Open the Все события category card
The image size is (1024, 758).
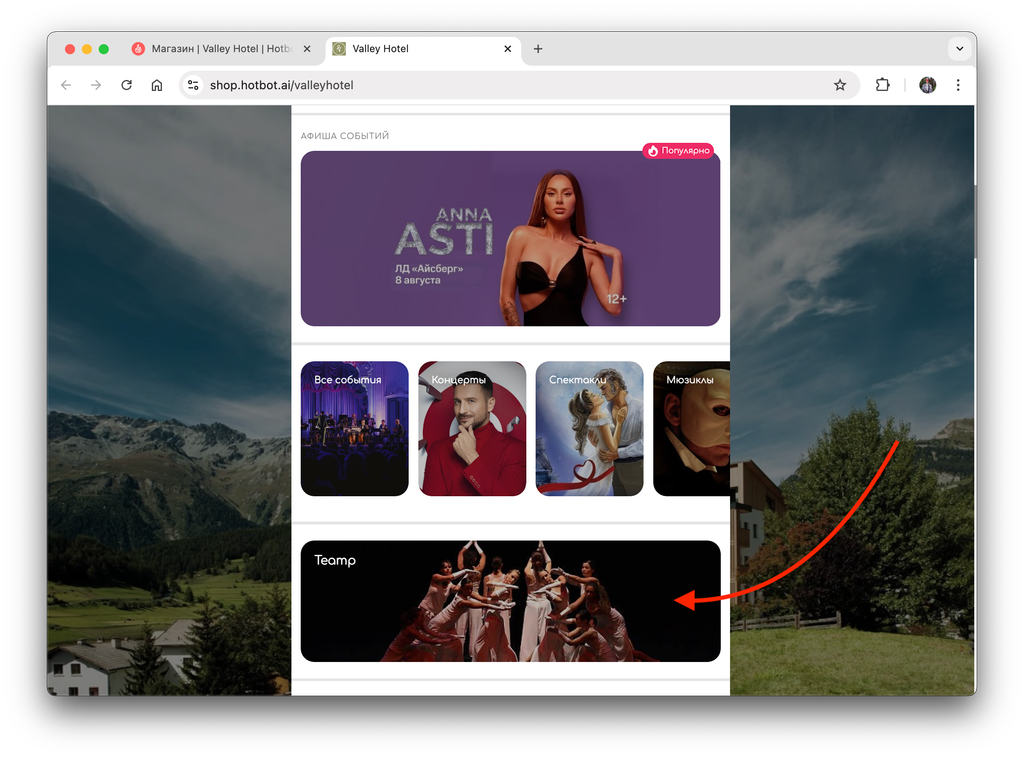[355, 428]
